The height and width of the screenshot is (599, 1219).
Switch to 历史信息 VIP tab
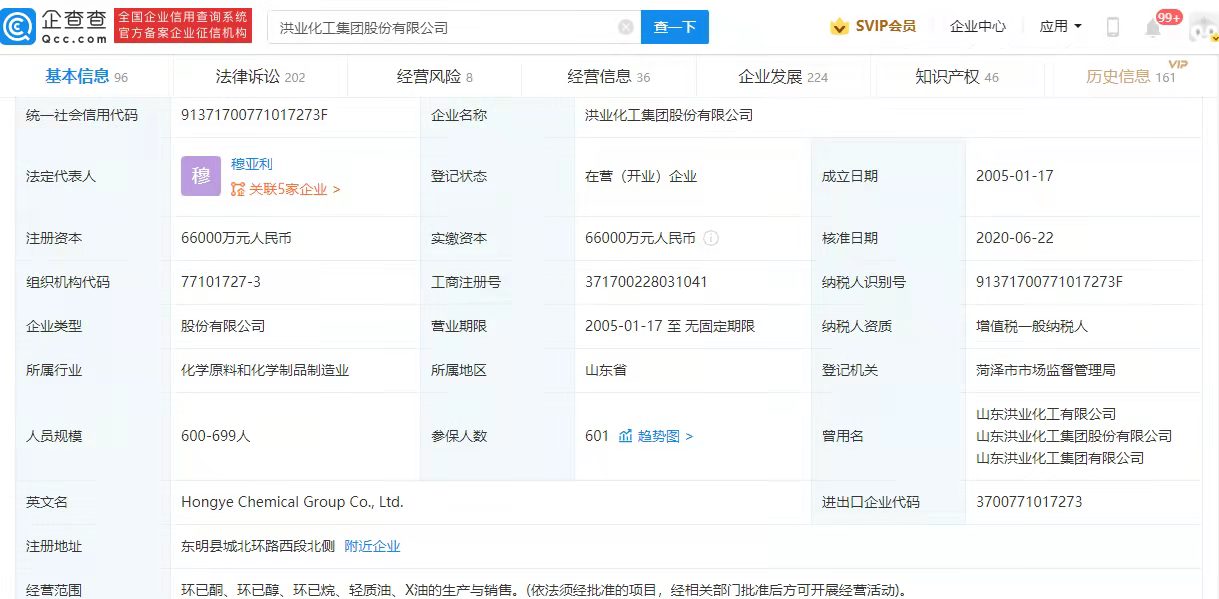1132,76
